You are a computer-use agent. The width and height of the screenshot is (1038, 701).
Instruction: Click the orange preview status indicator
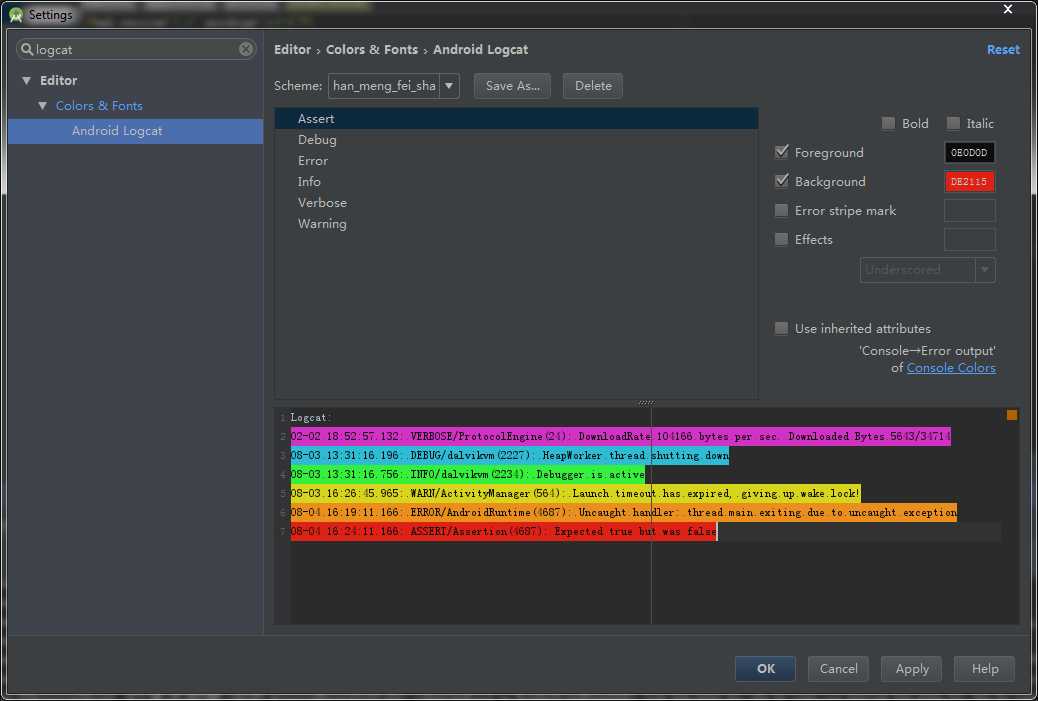[x=1011, y=415]
